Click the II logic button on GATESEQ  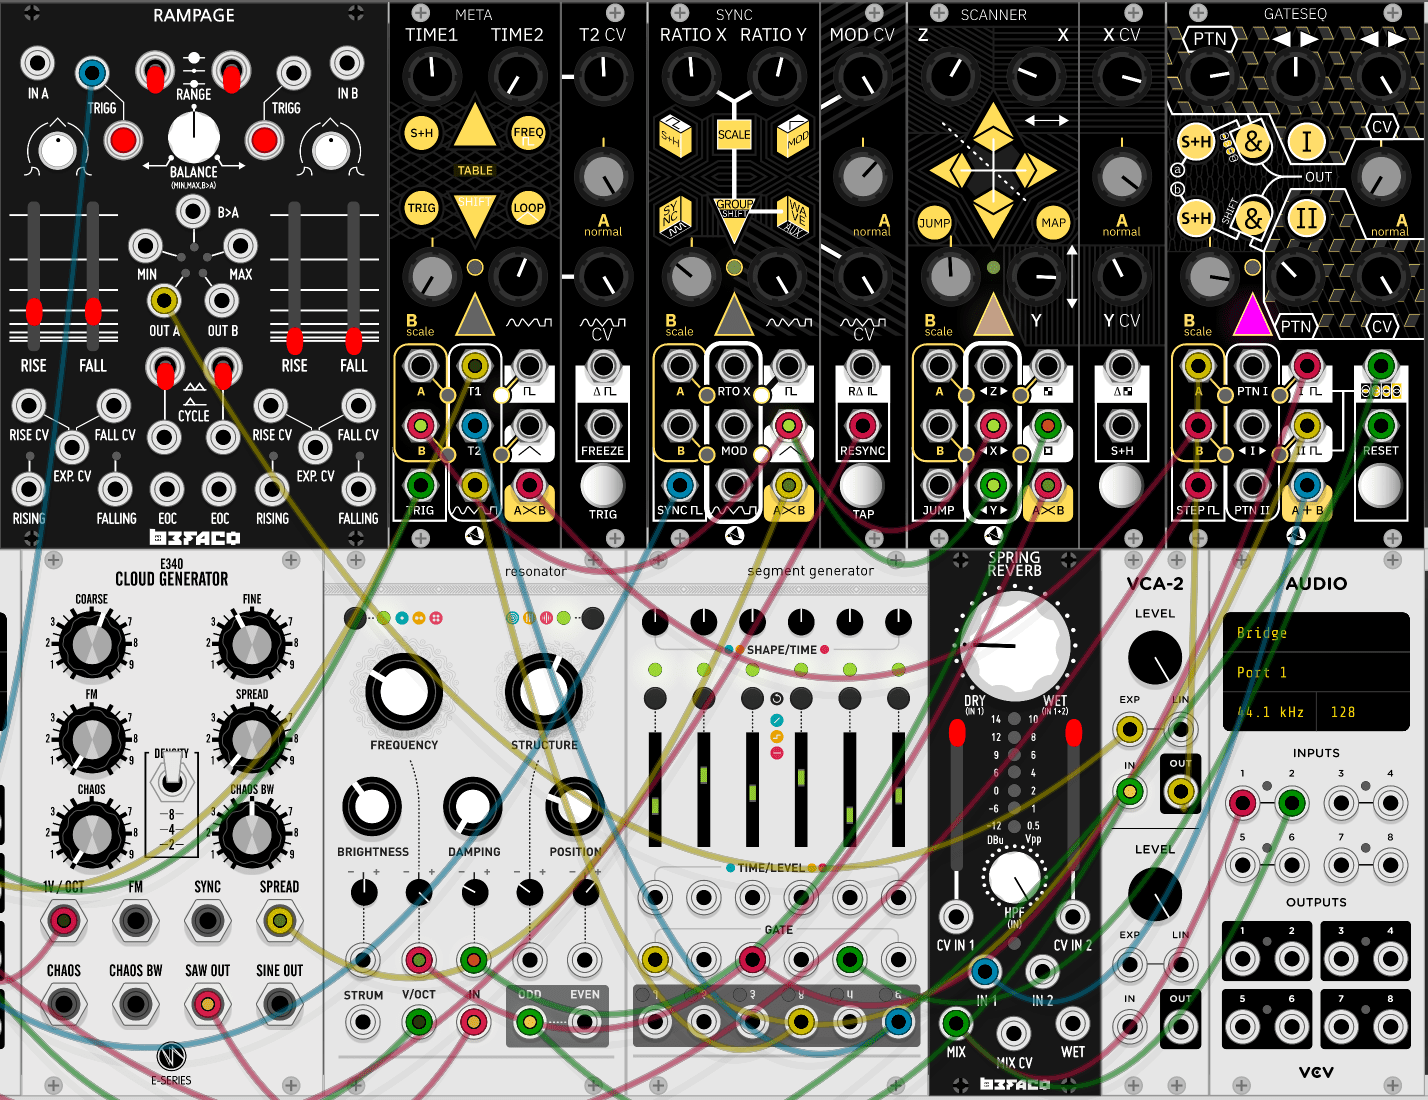[1306, 218]
